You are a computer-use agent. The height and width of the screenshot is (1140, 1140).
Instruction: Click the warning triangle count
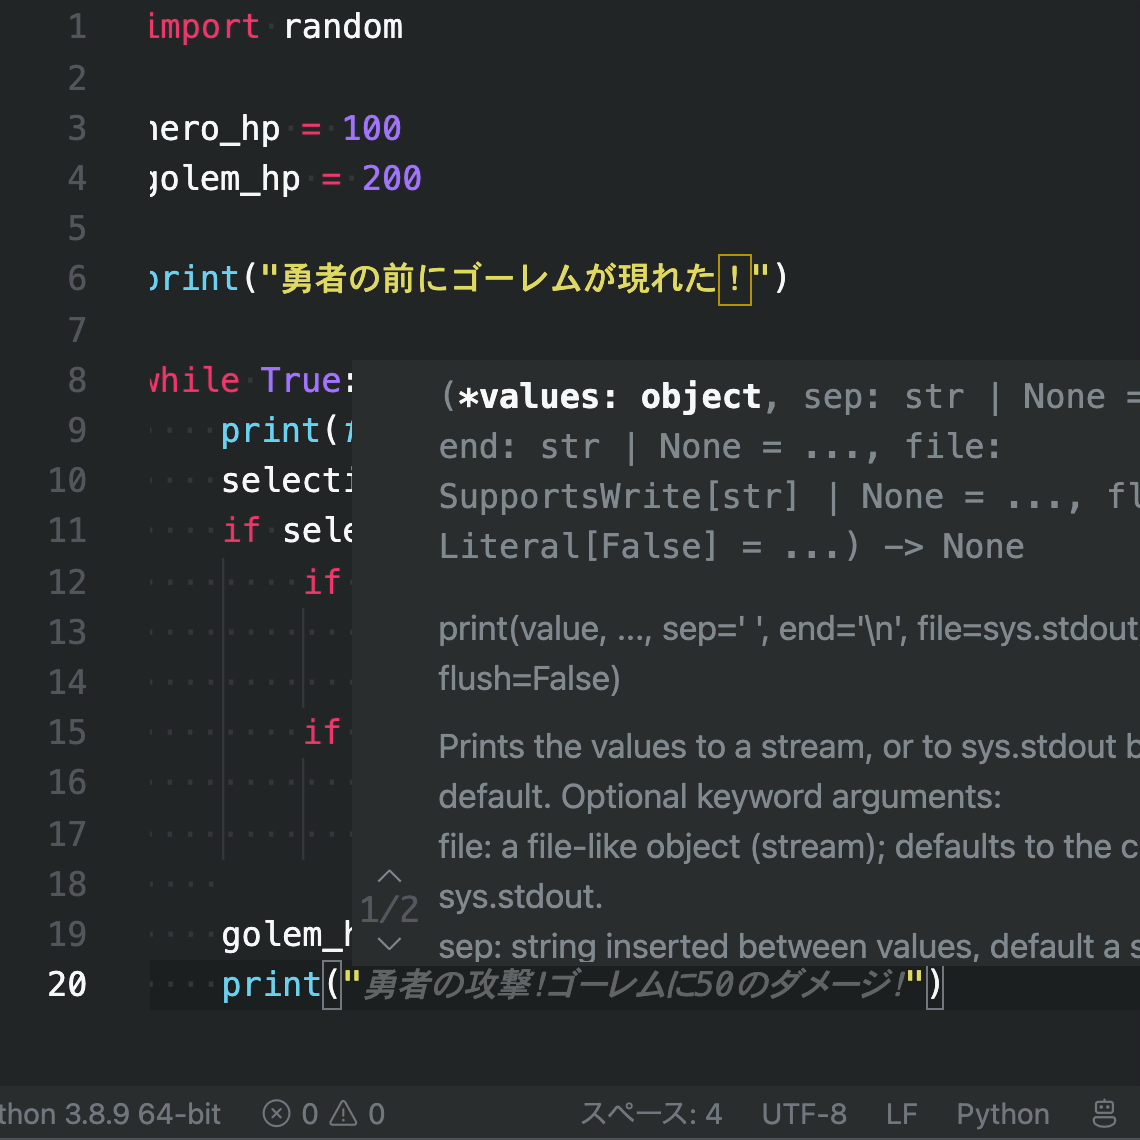click(357, 1114)
